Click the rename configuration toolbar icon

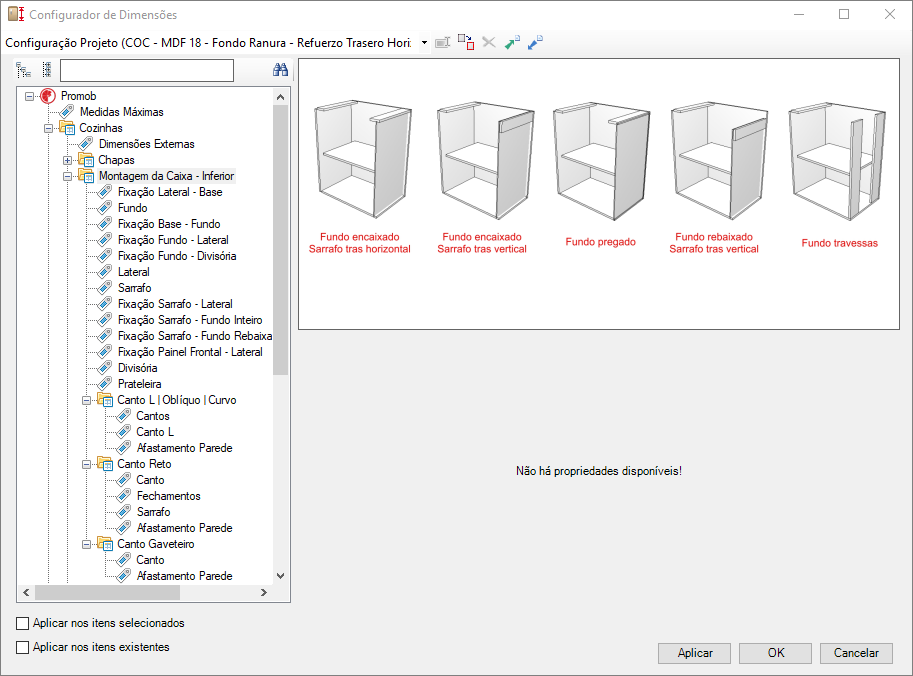(x=443, y=43)
